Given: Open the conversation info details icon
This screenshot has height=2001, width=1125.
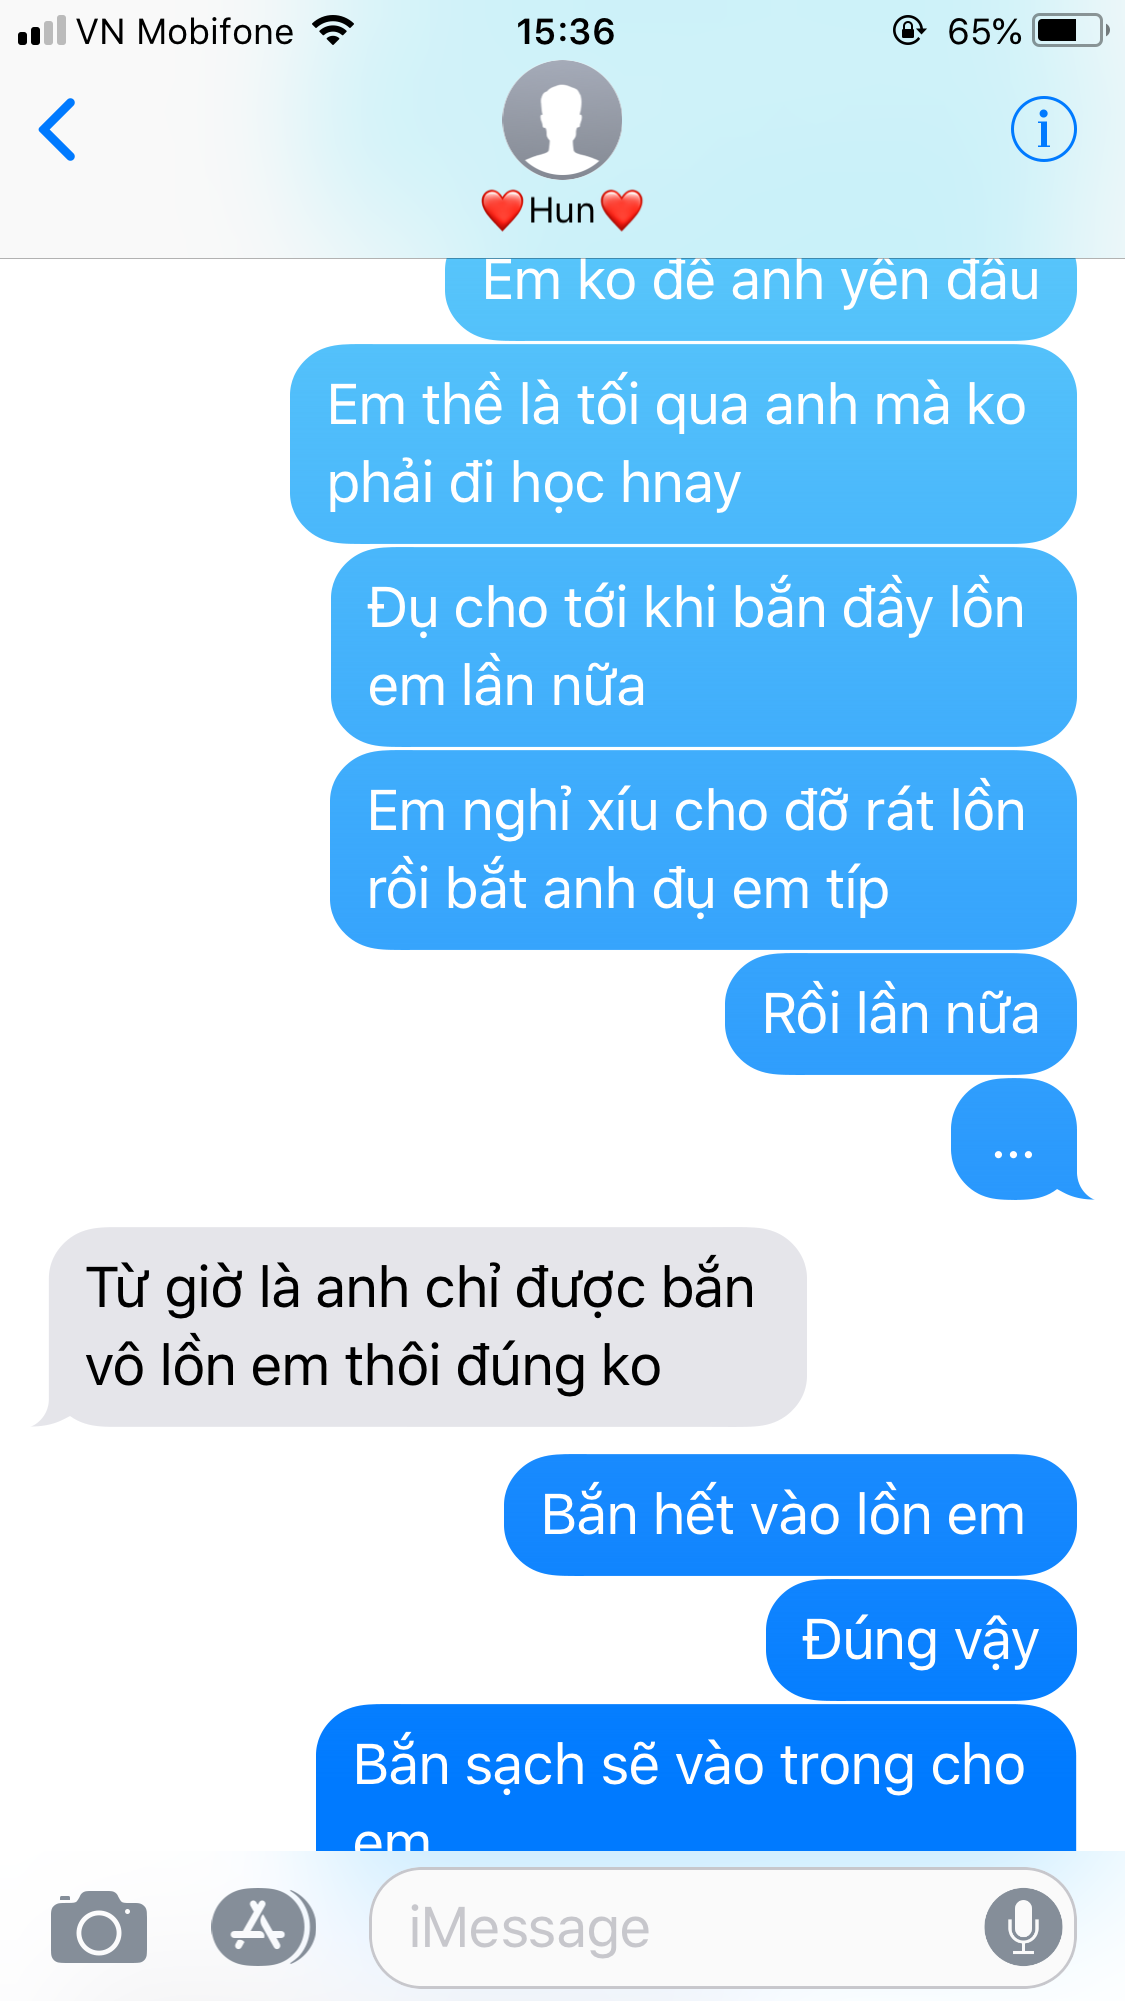Looking at the screenshot, I should click(x=1043, y=129).
